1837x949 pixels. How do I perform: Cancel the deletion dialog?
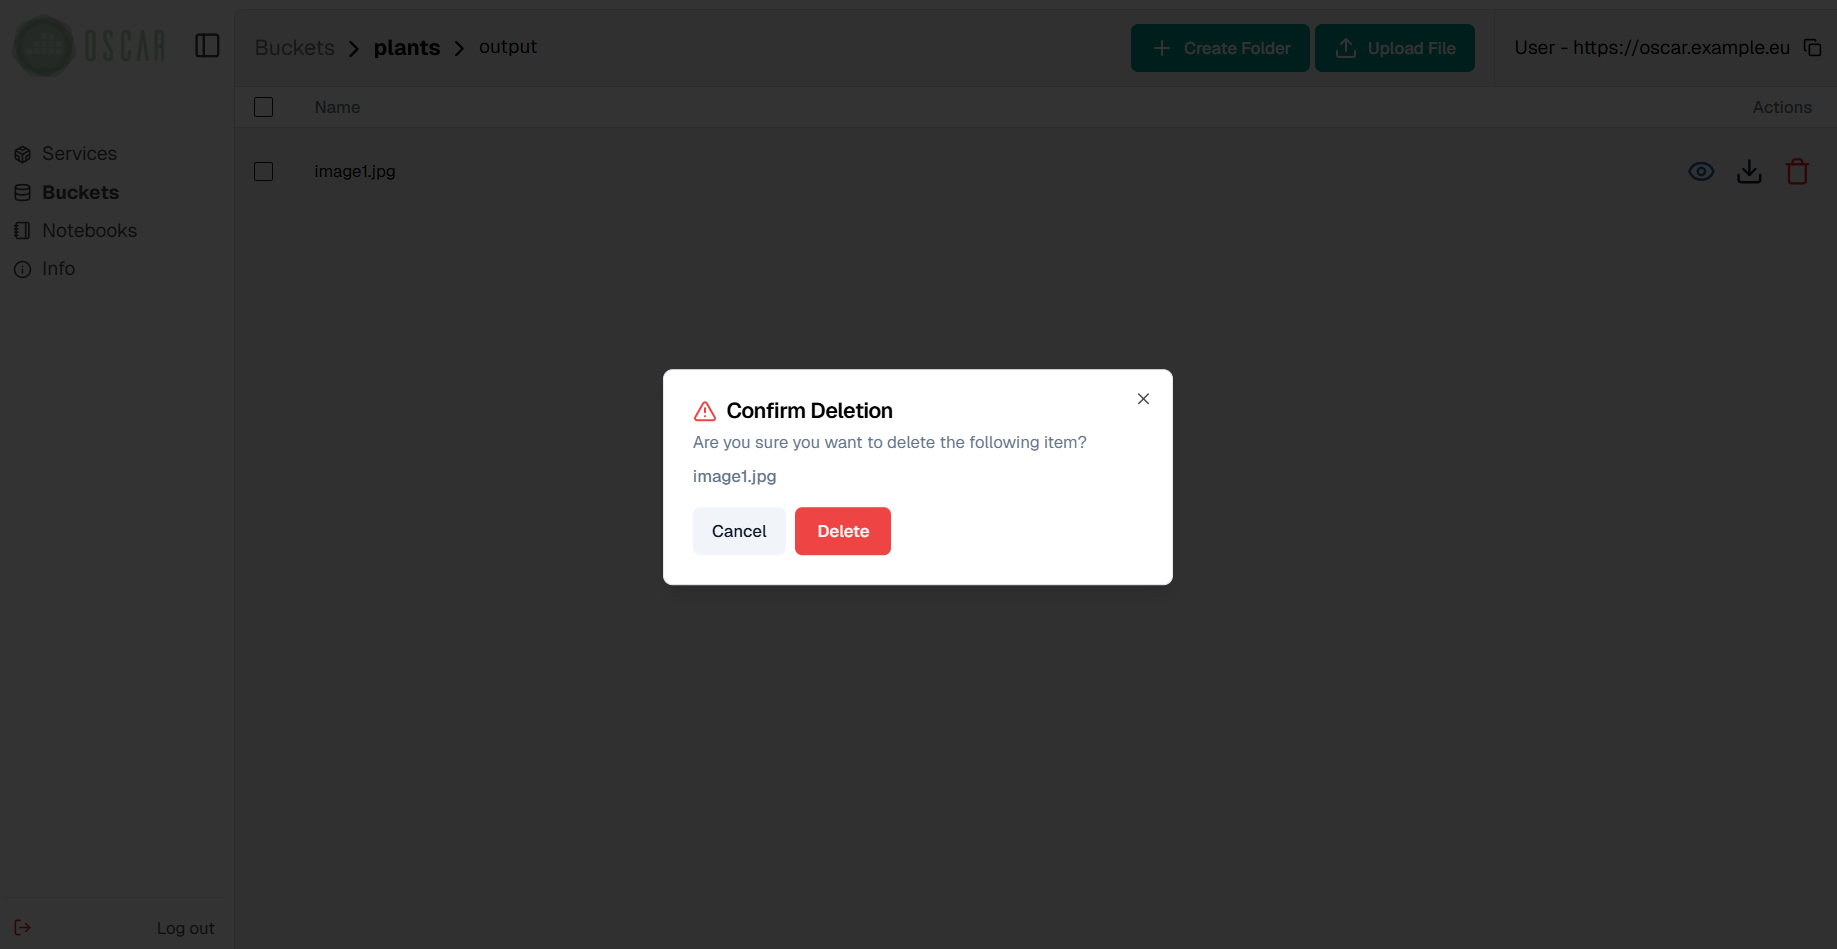(x=738, y=531)
